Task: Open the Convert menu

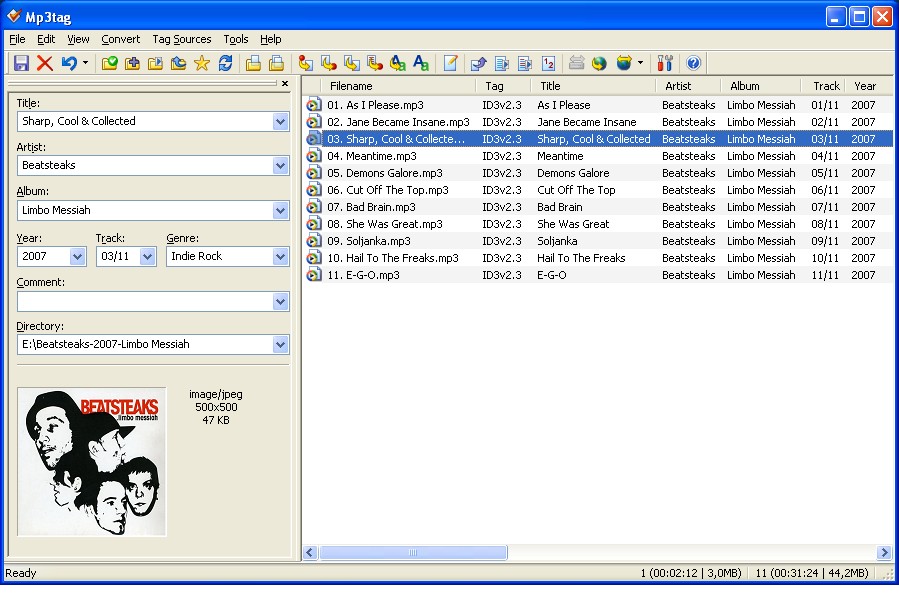Action: [120, 39]
